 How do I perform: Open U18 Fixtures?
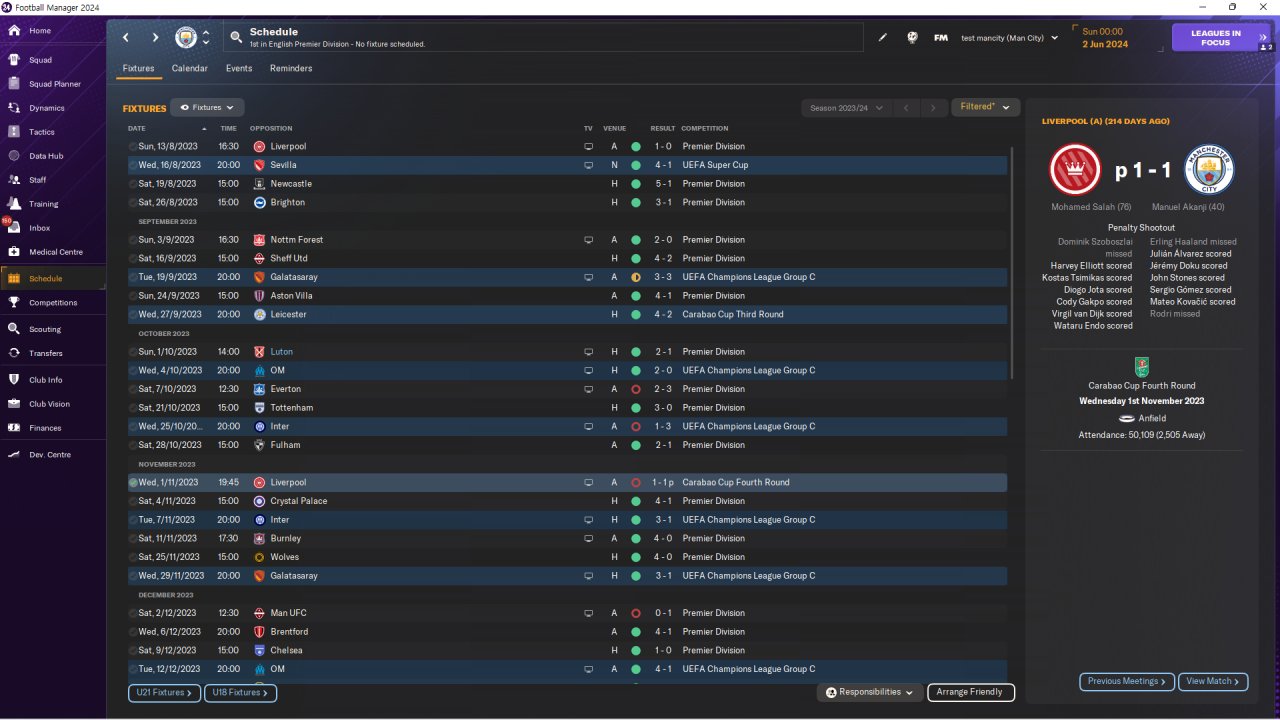240,692
